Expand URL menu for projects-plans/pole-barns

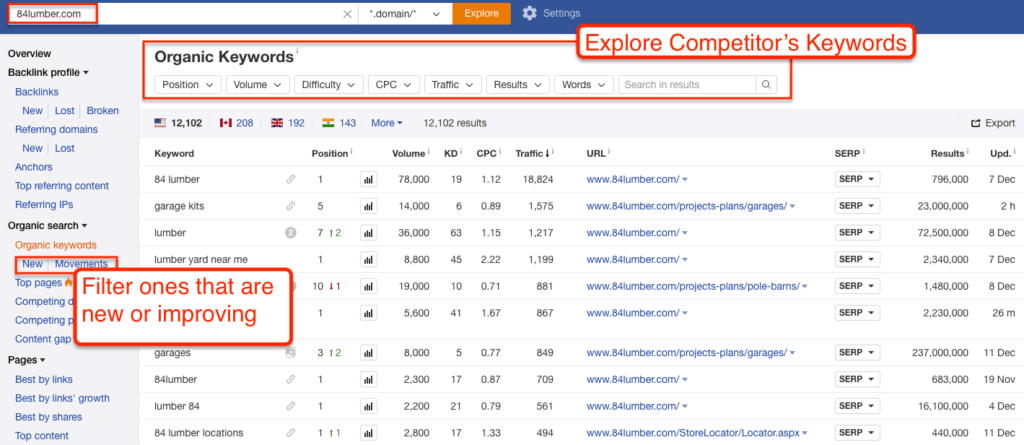pos(805,287)
